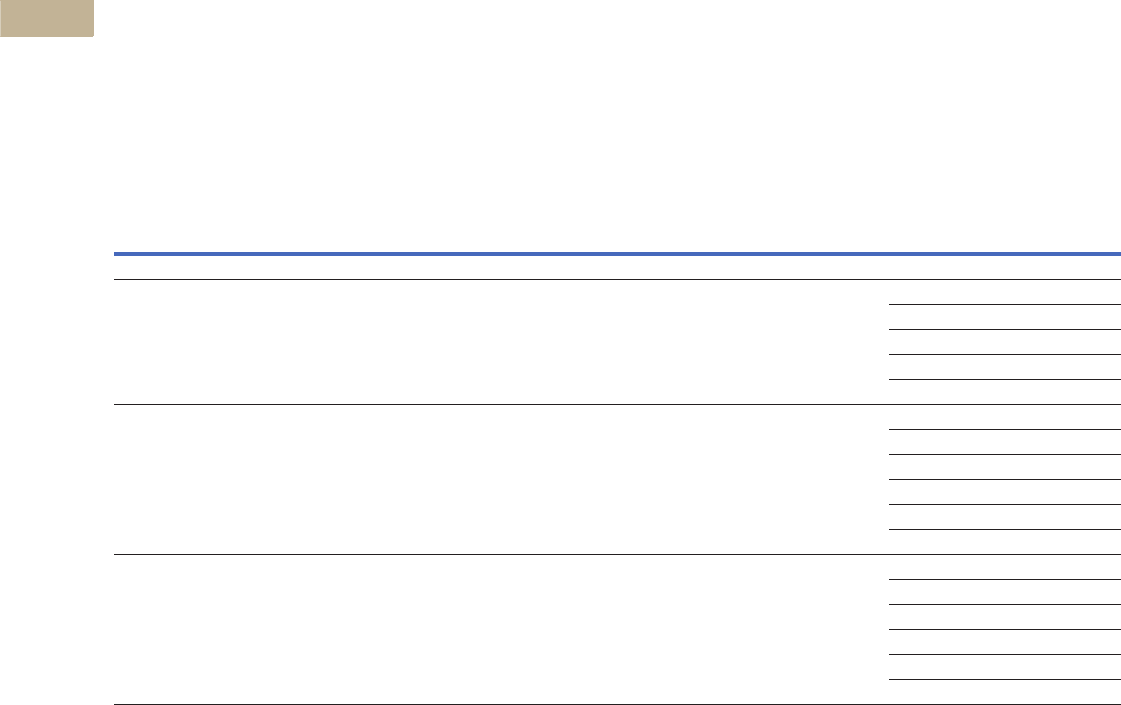Select second right sub-row of third table group
Screen dimensions: 1121x705
click(1004, 592)
